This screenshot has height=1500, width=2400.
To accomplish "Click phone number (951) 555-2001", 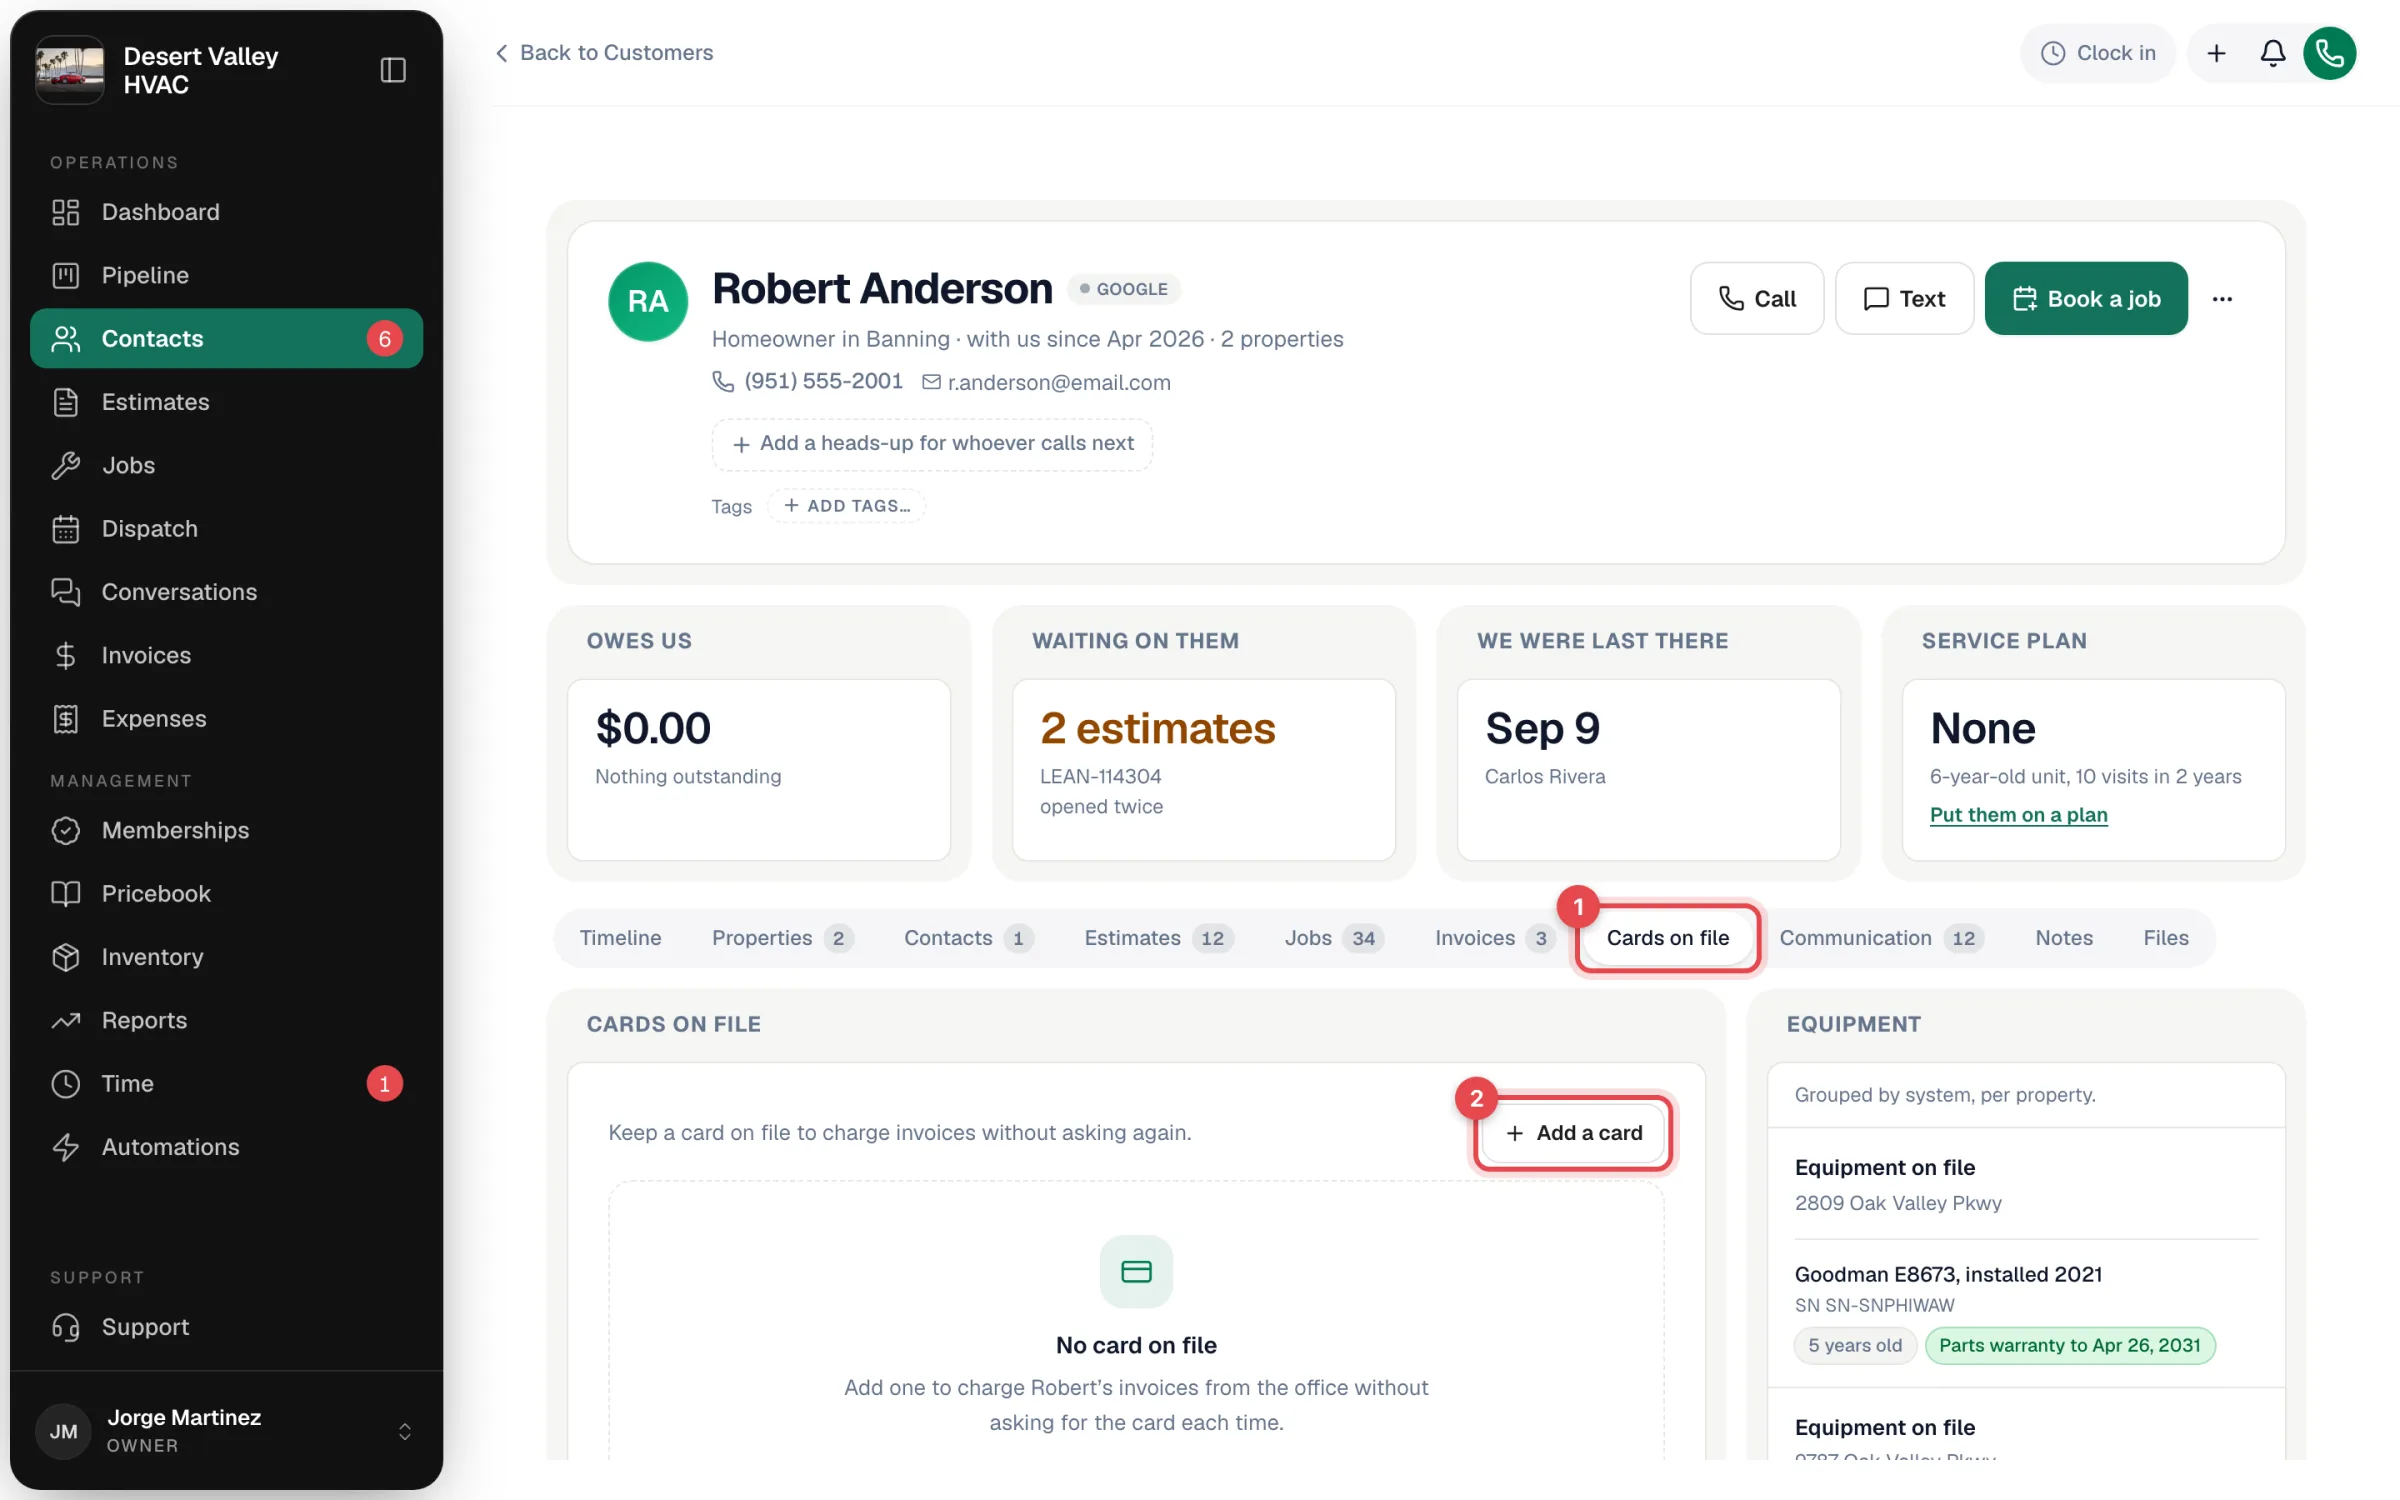I will (x=808, y=381).
